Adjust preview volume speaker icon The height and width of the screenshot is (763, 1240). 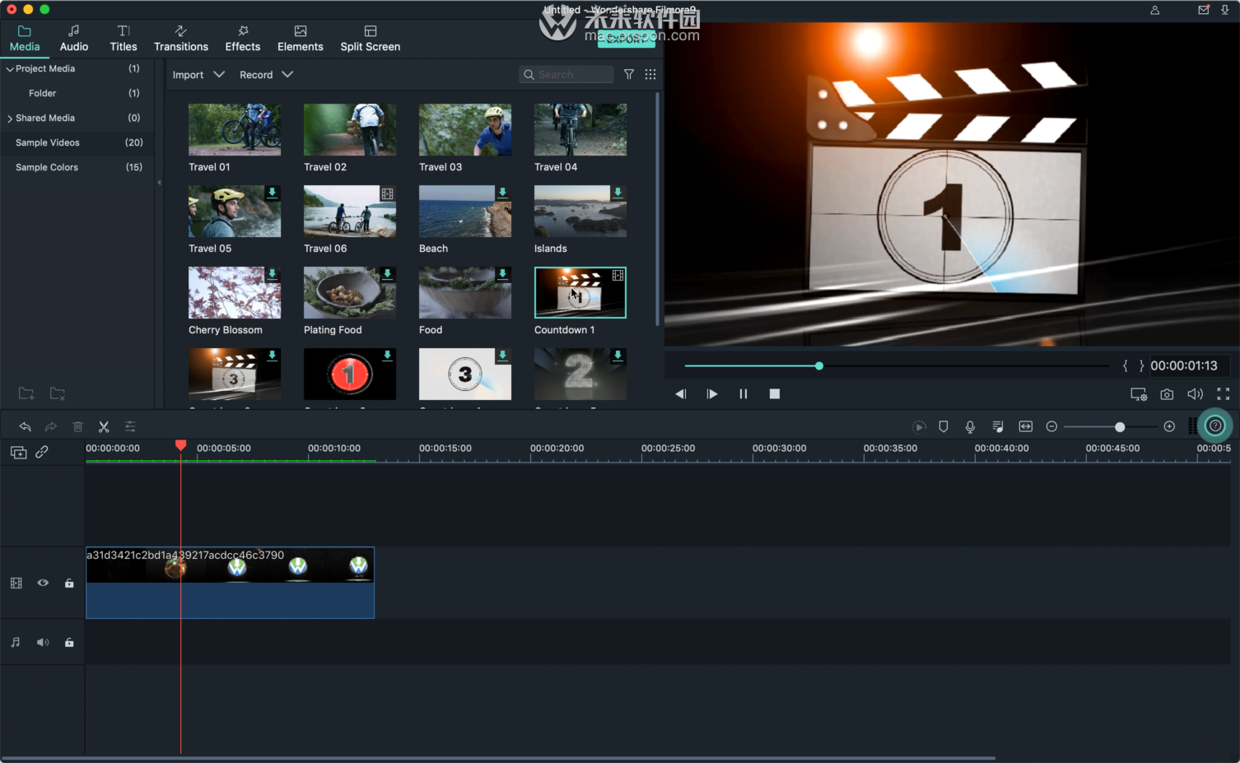pyautogui.click(x=1195, y=394)
